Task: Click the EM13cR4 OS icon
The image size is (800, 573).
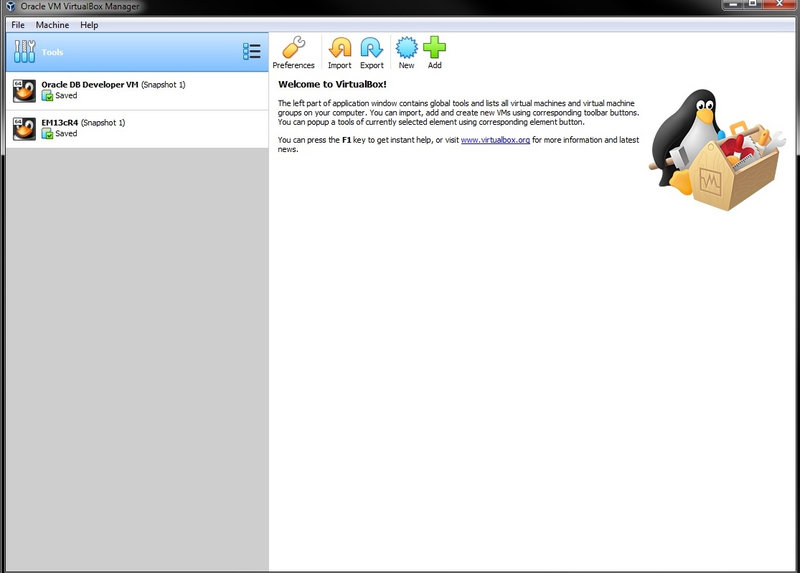Action: pyautogui.click(x=24, y=129)
